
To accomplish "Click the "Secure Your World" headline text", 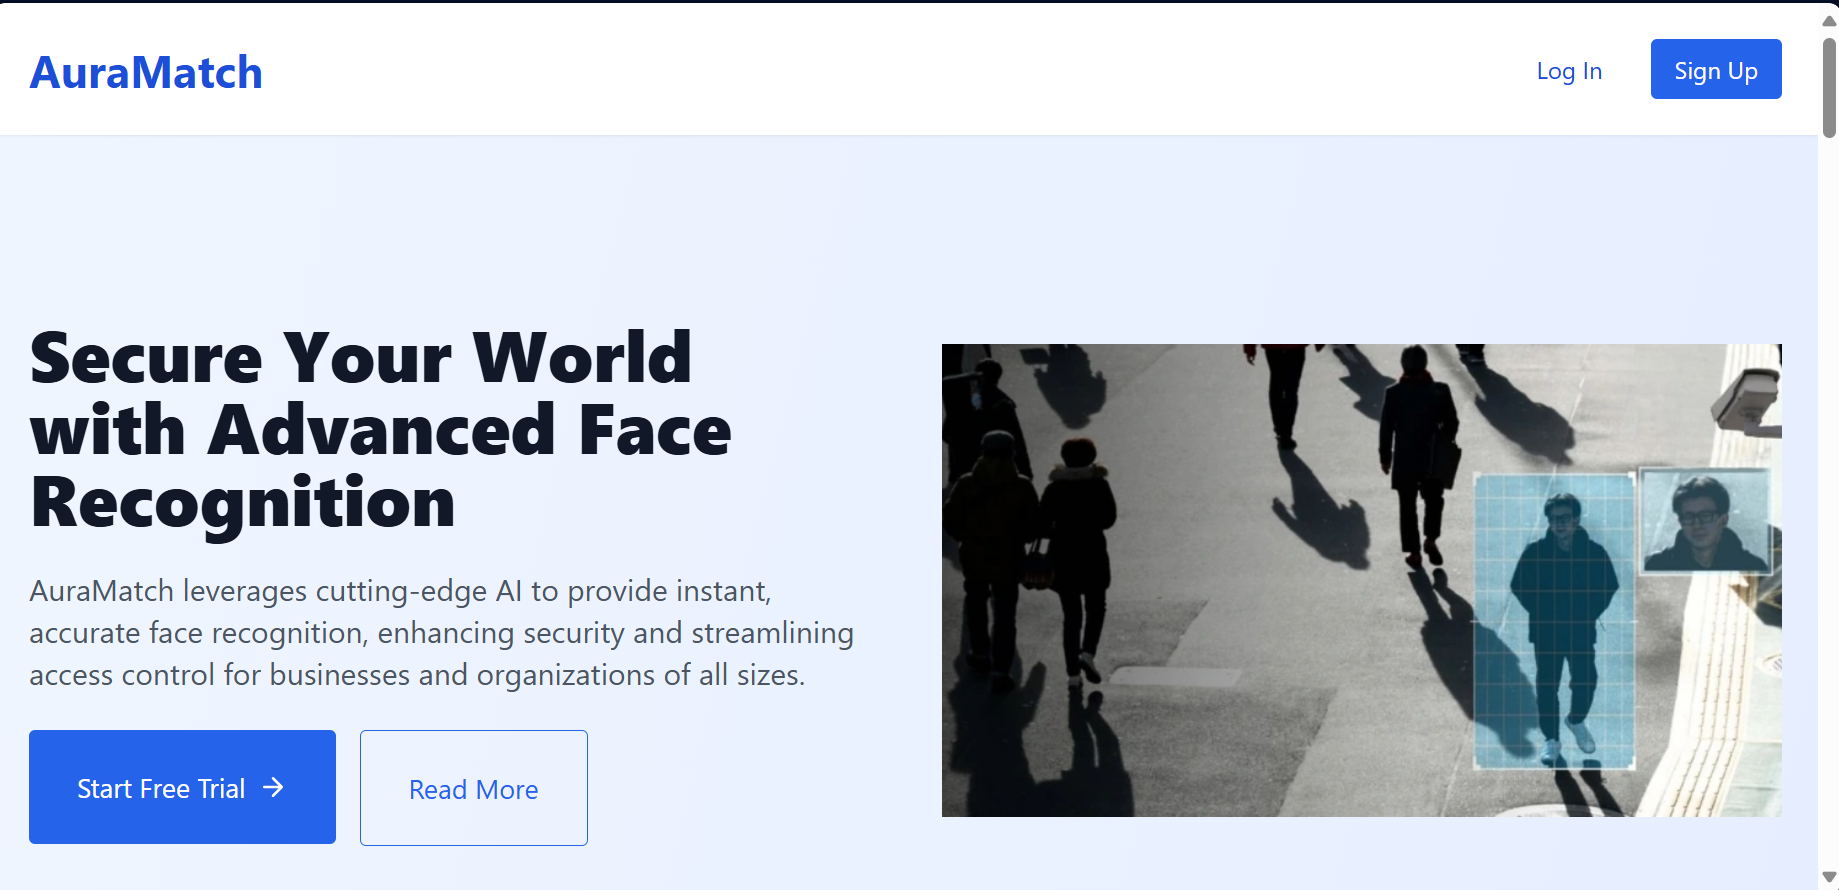I will [360, 358].
